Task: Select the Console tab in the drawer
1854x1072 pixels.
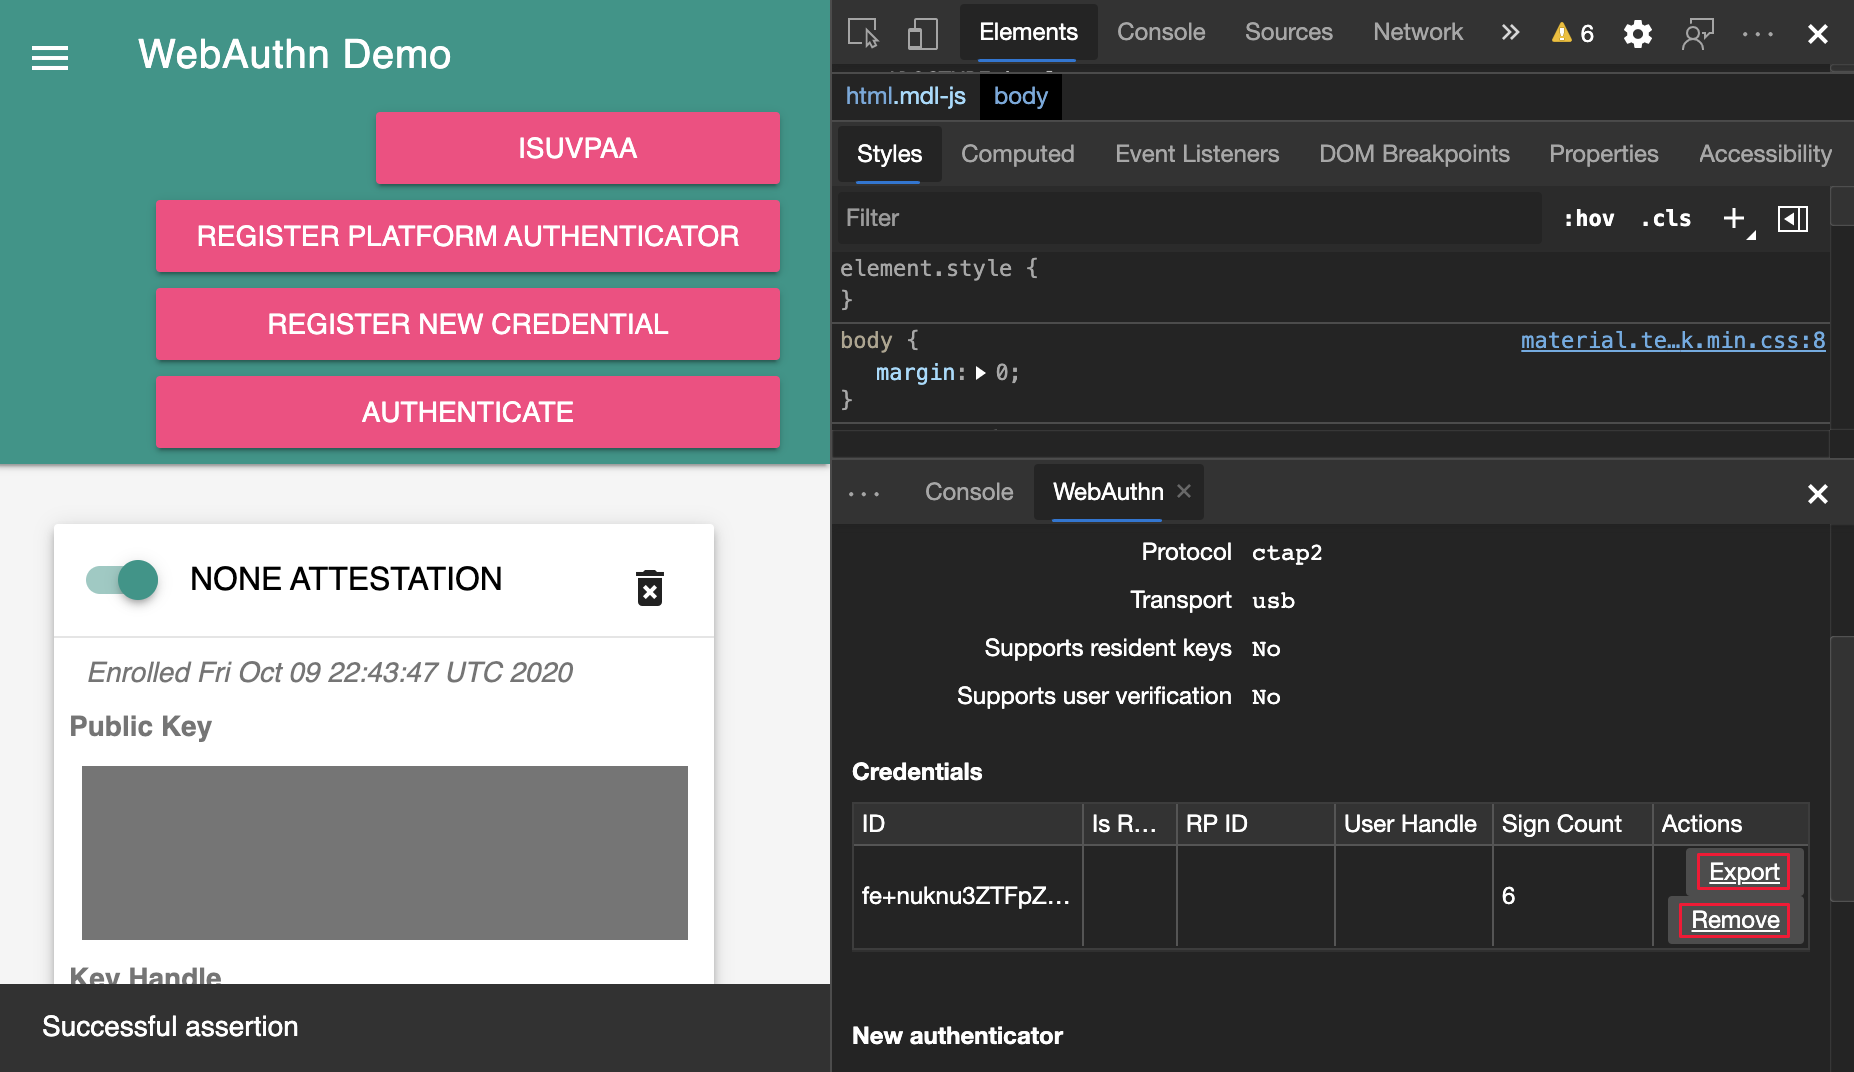Action: pyautogui.click(x=967, y=492)
